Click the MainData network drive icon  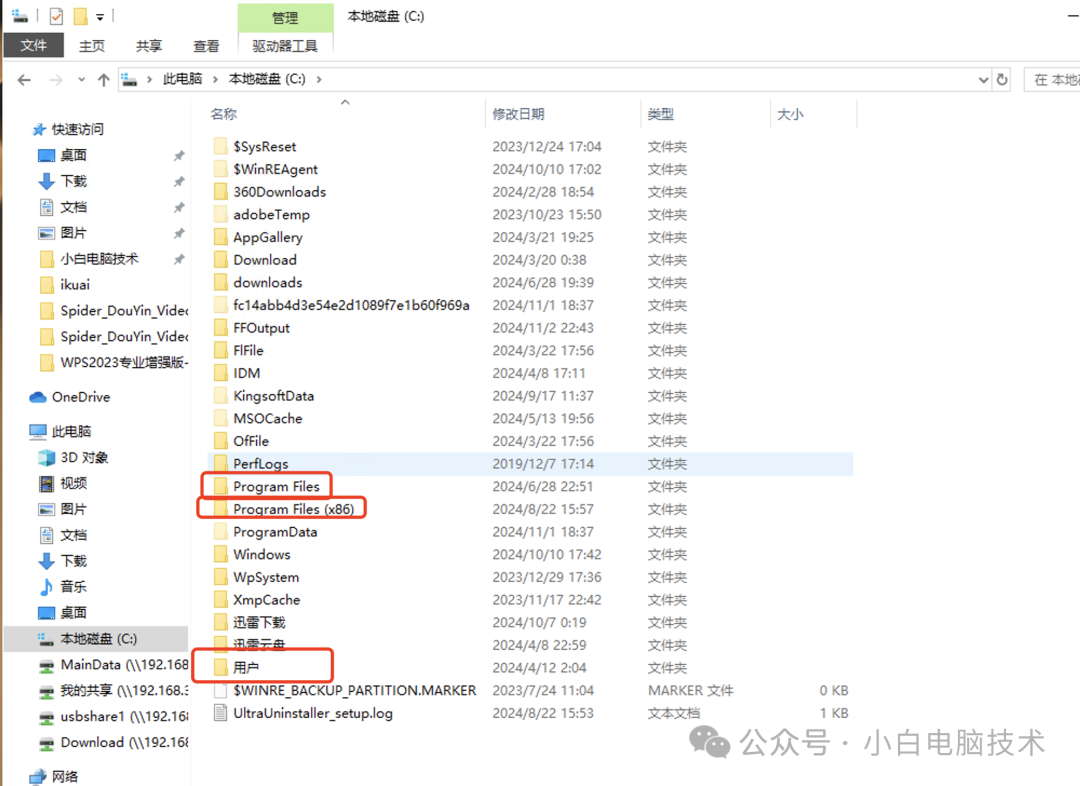46,665
